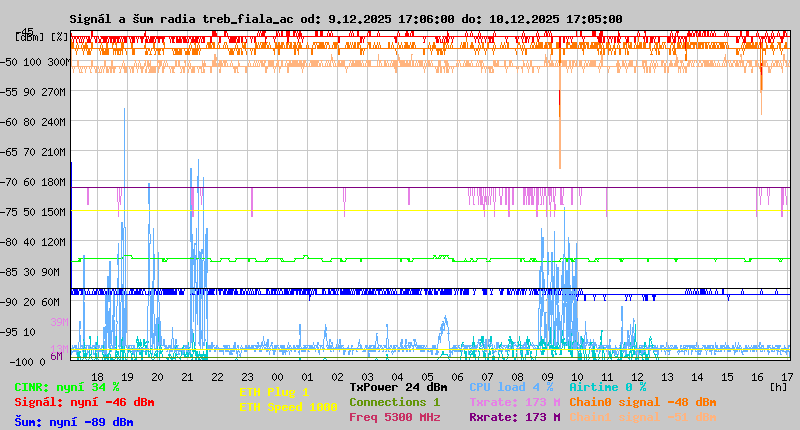Click the '02' hour label on time axis
This screenshot has width=800, height=430.
[x=337, y=377]
